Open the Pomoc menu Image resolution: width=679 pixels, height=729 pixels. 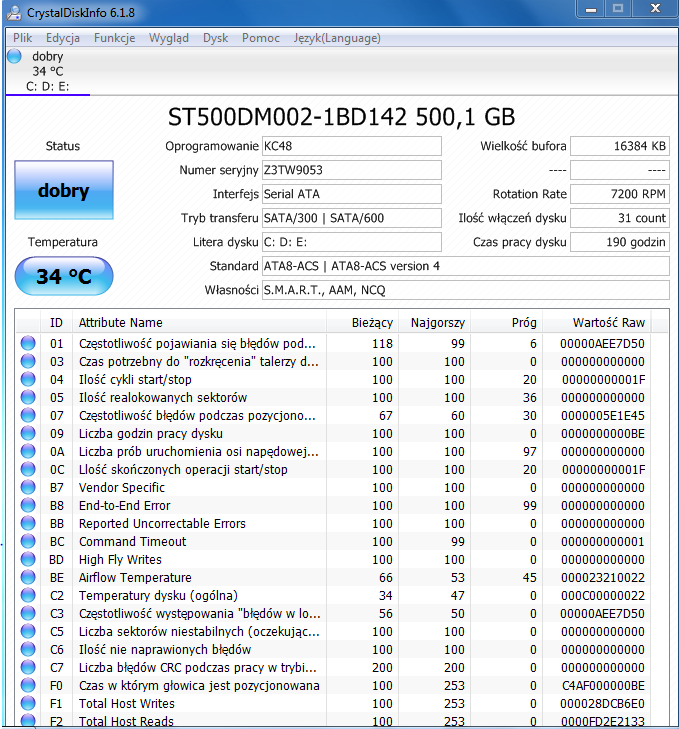260,38
